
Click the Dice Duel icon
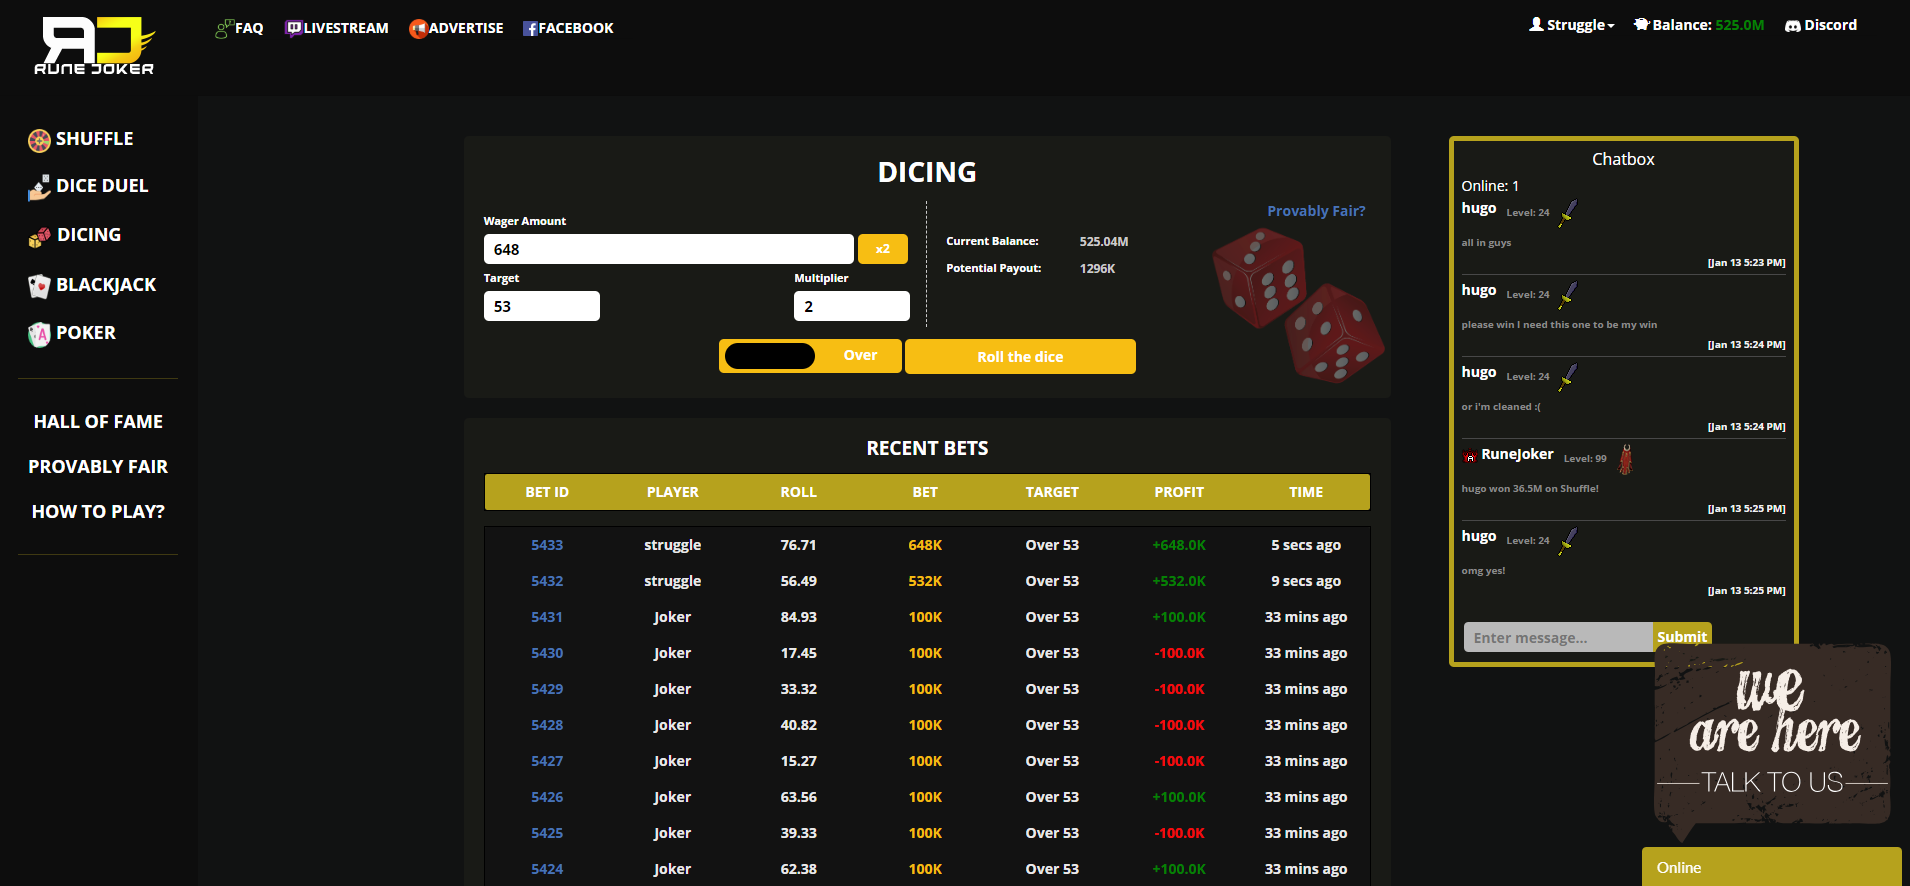pos(39,187)
